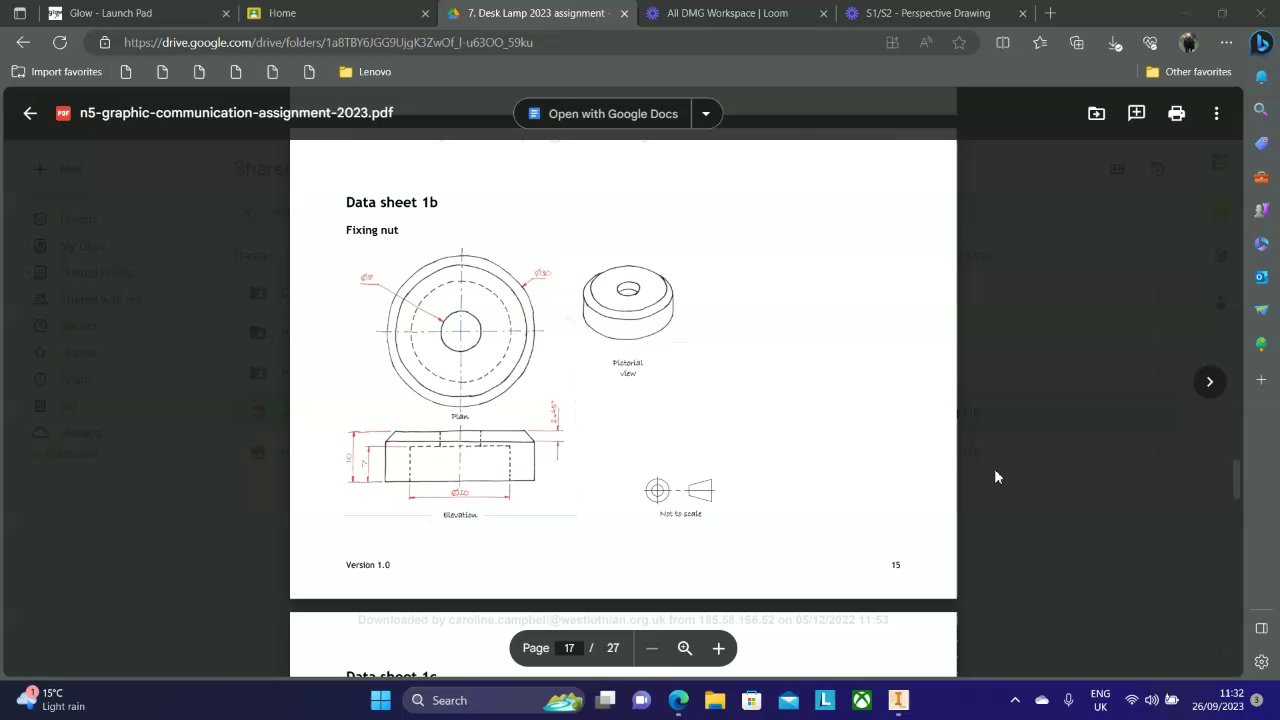Open the weather widget

(52, 699)
